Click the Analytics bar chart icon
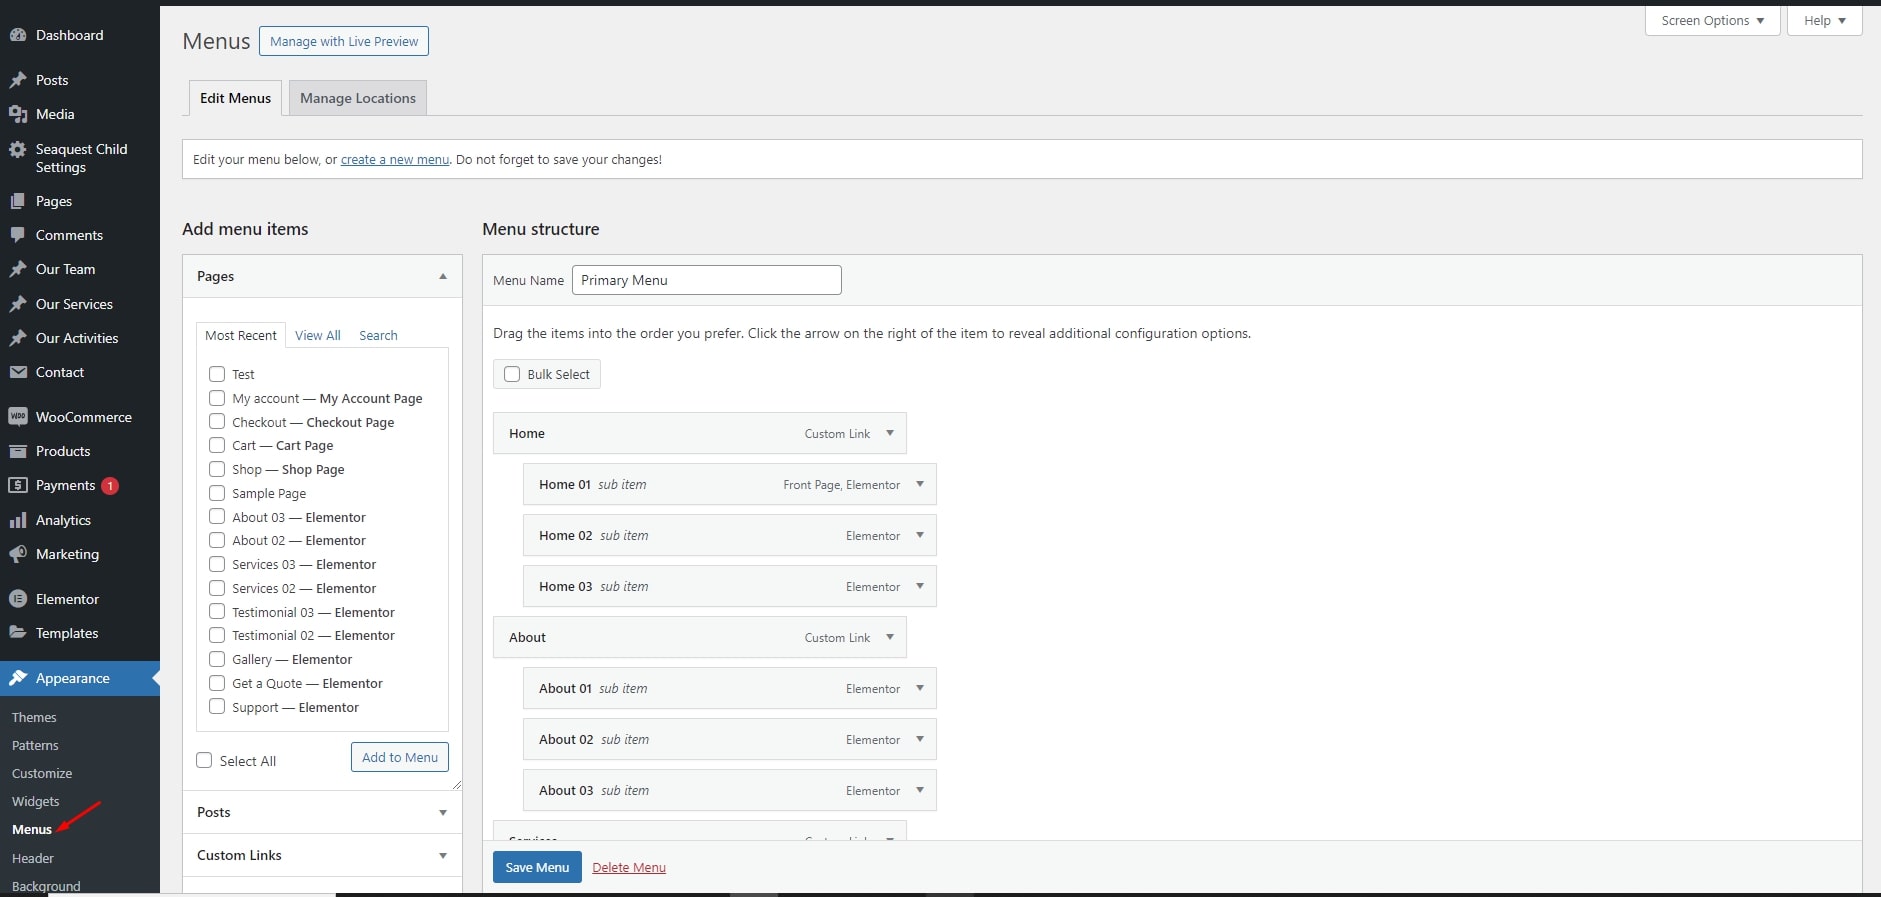 tap(18, 520)
